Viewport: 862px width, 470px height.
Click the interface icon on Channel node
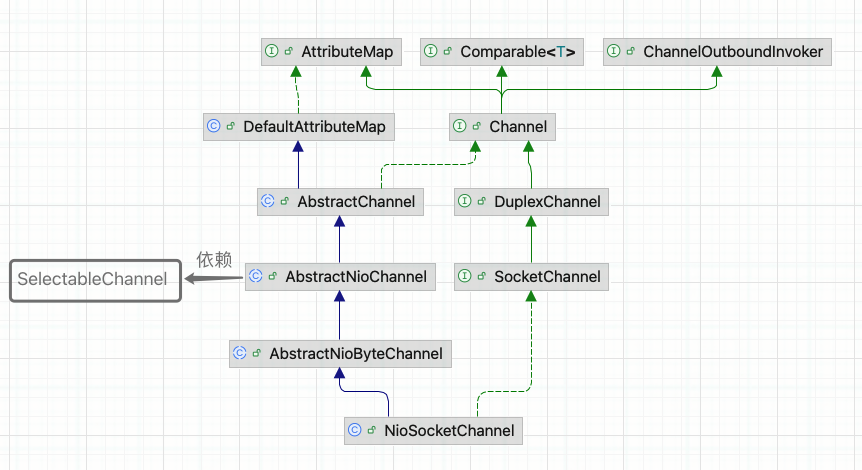[x=459, y=127]
